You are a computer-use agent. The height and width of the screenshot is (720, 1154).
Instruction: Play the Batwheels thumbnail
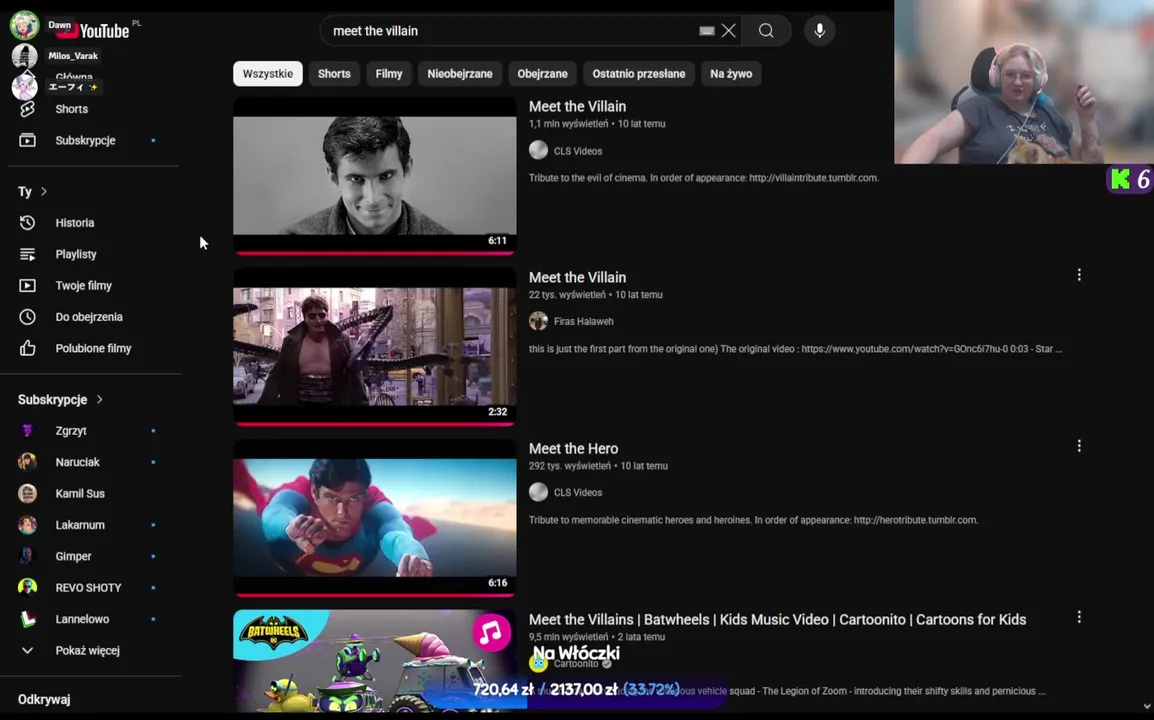coord(375,660)
